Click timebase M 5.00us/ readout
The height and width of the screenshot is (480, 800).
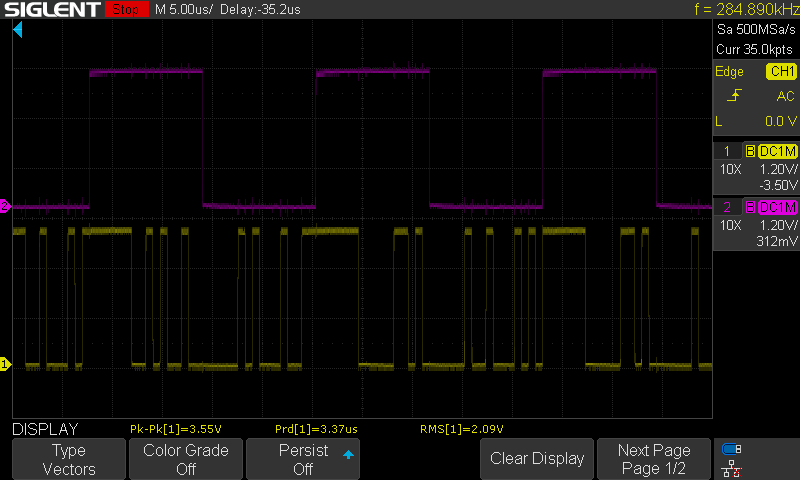pos(184,9)
